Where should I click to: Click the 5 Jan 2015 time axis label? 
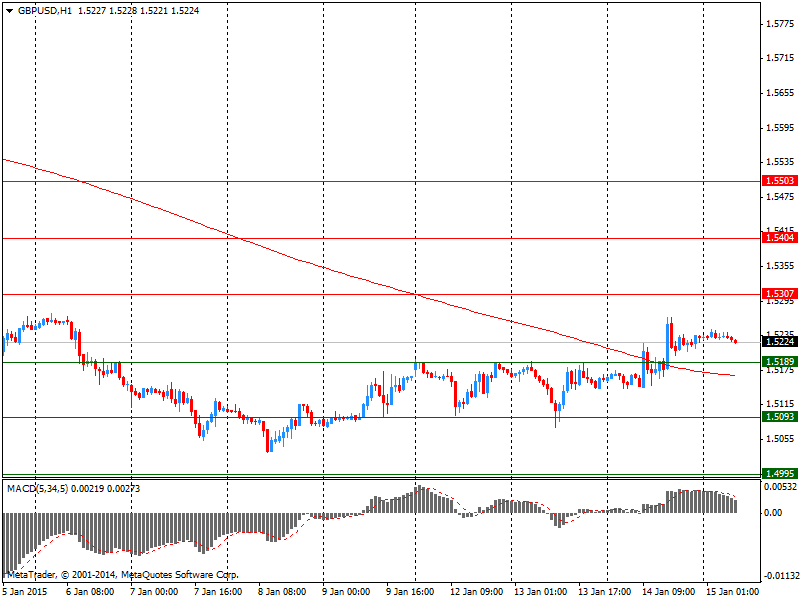click(25, 592)
